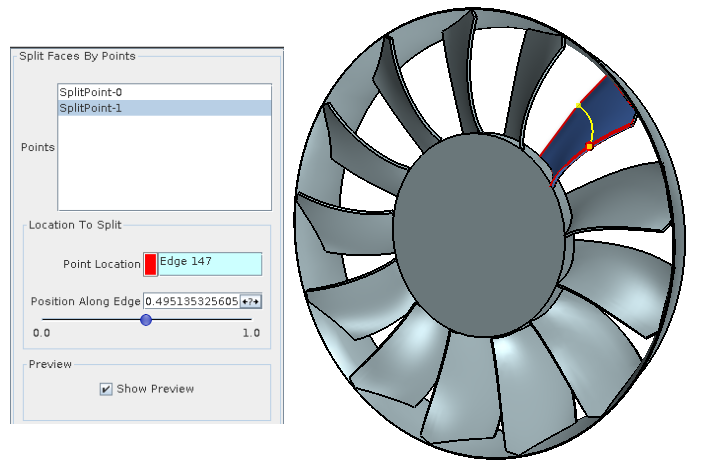Click the Split Faces By Points panel title

tap(77, 56)
